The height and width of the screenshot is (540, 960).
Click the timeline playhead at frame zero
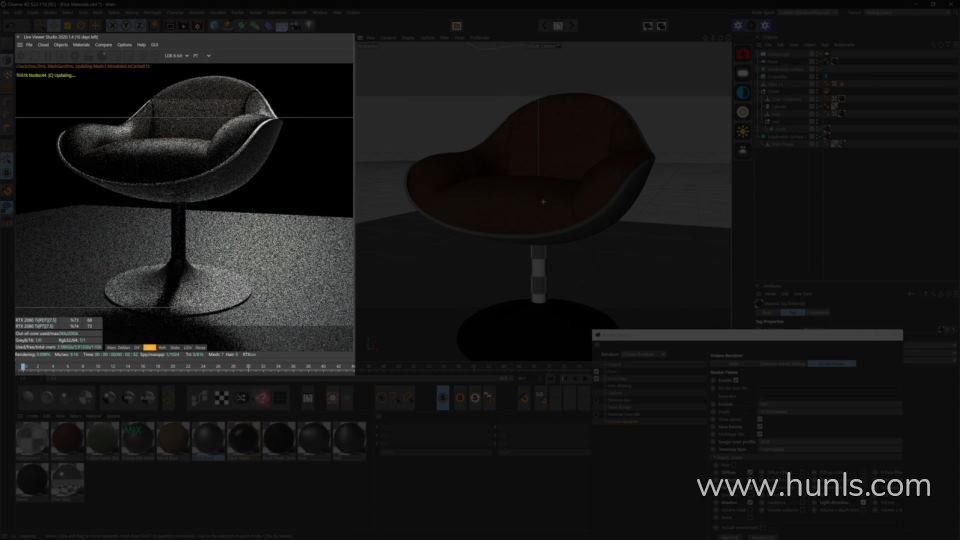click(x=23, y=367)
